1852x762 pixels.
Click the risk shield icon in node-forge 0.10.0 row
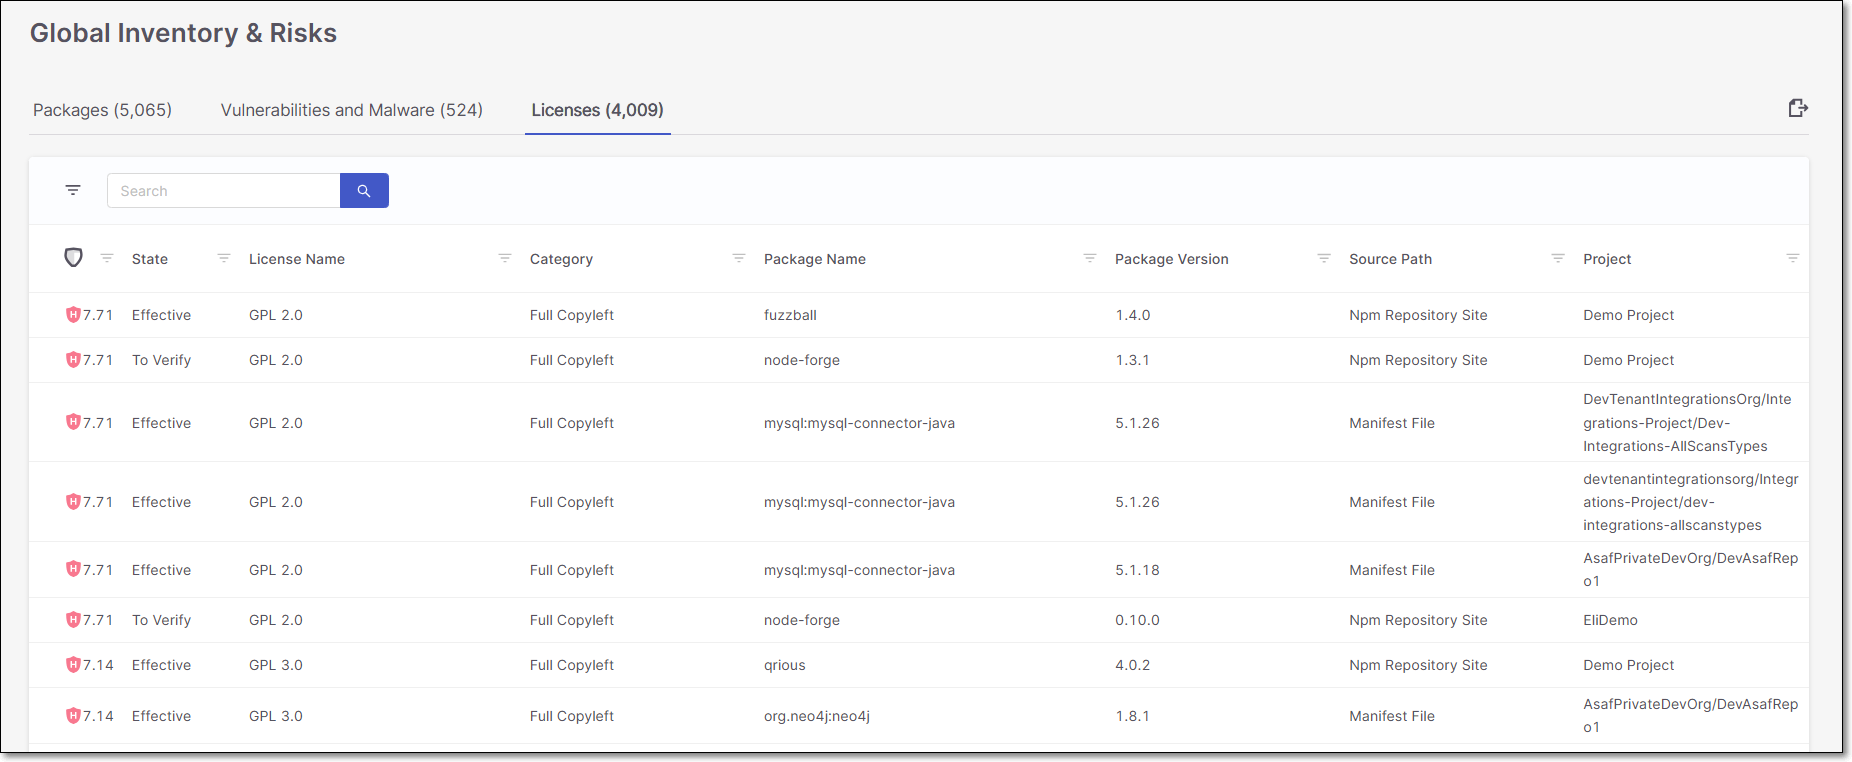(x=73, y=620)
